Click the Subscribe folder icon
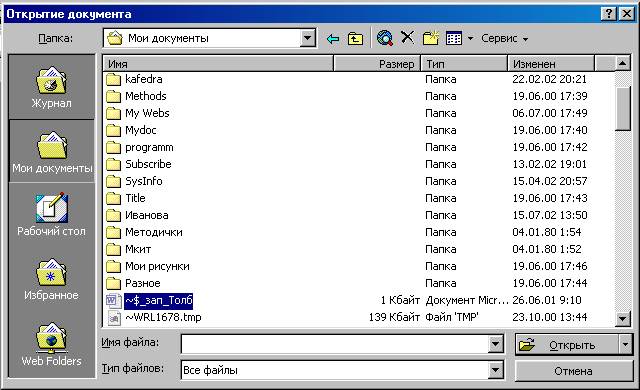This screenshot has width=640, height=390. click(x=113, y=164)
